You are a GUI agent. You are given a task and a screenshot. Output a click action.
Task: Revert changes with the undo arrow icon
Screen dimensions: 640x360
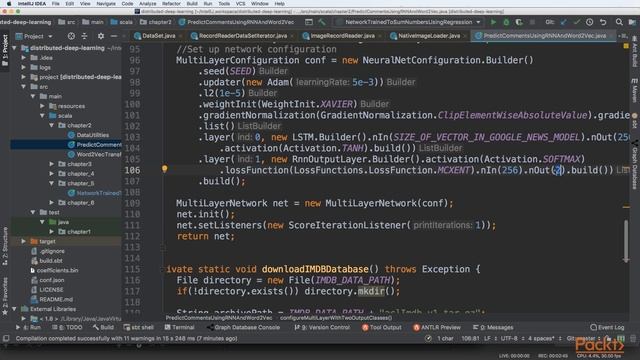coord(603,22)
